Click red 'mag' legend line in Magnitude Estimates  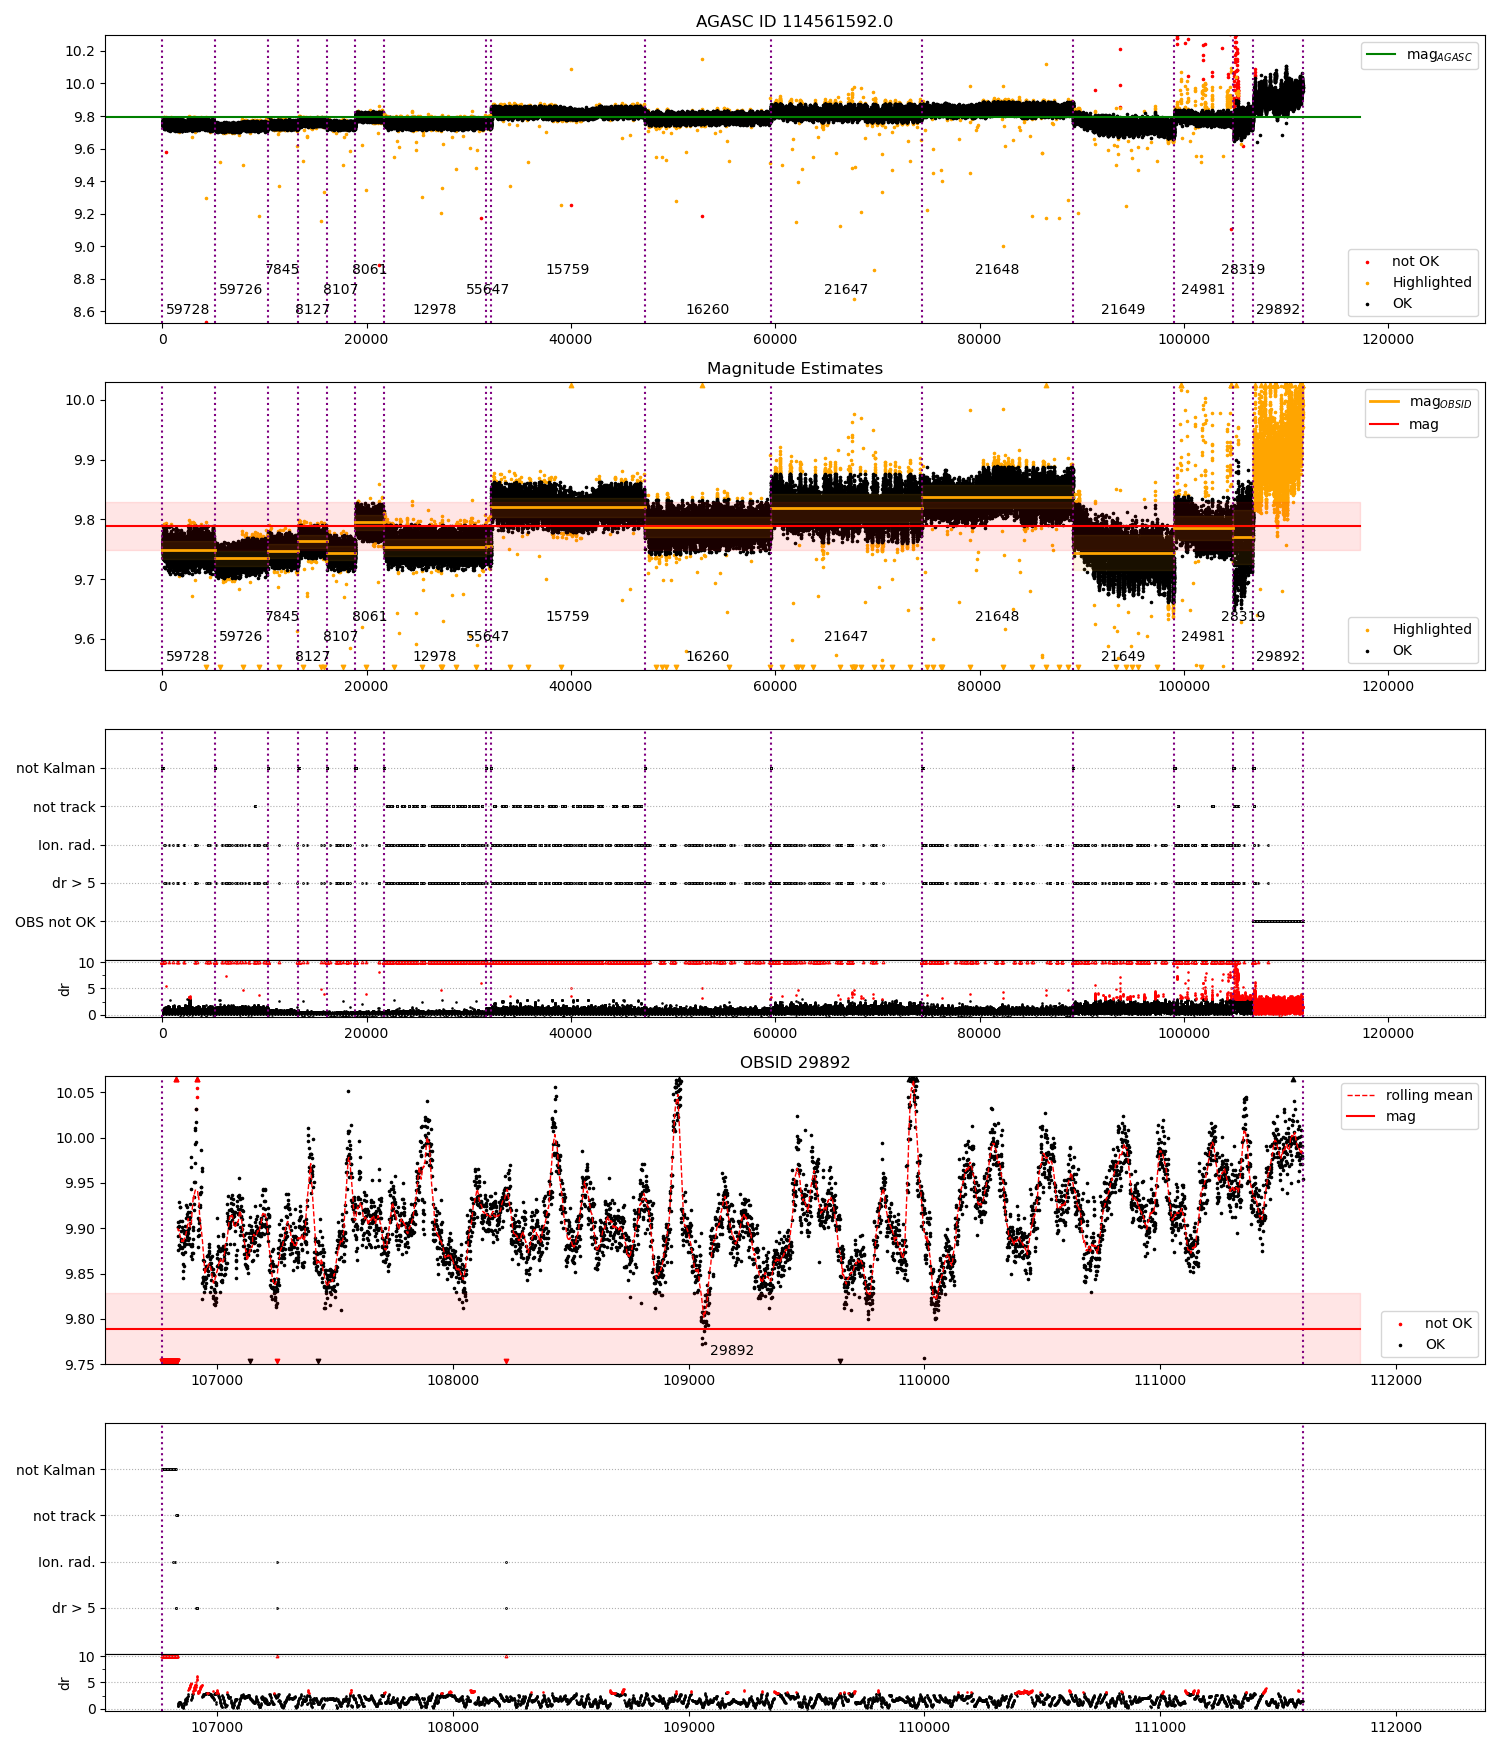1384,425
